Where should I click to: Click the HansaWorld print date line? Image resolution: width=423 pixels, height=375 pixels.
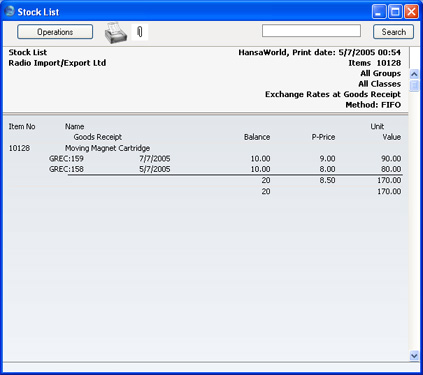[319, 52]
